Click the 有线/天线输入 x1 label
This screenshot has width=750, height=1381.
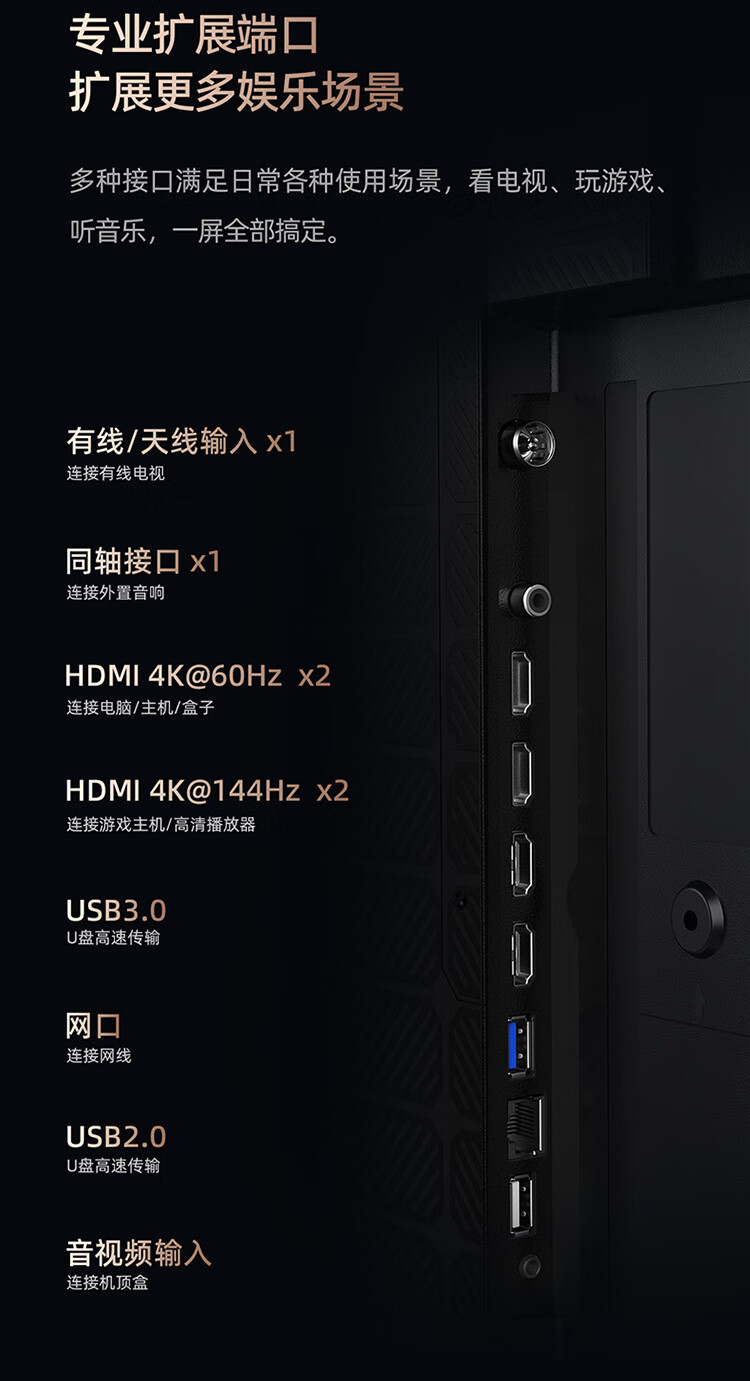tap(182, 441)
